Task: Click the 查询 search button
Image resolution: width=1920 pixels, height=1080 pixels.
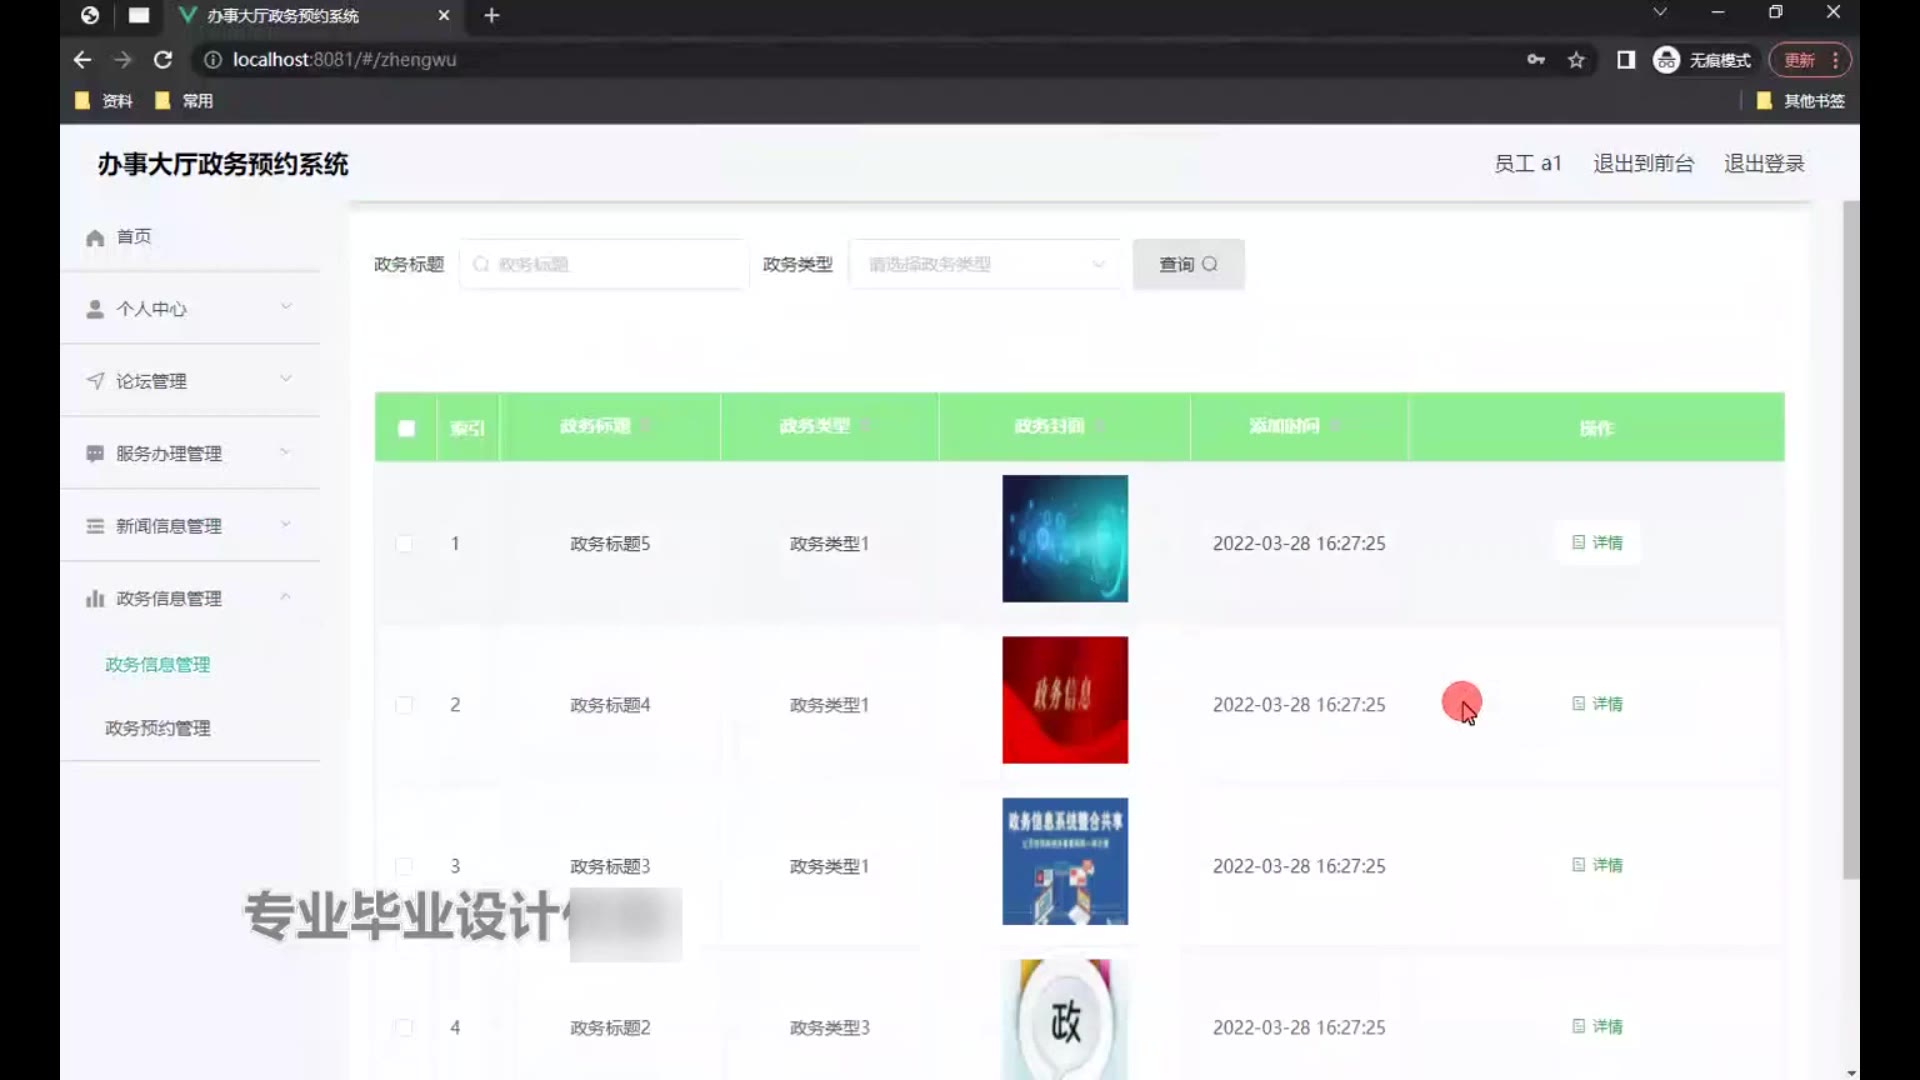Action: [1188, 264]
